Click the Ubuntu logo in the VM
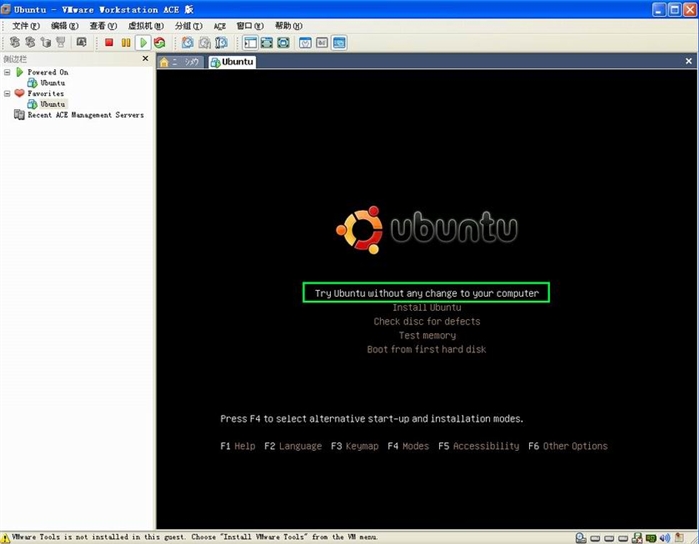This screenshot has width=699, height=544. point(427,230)
